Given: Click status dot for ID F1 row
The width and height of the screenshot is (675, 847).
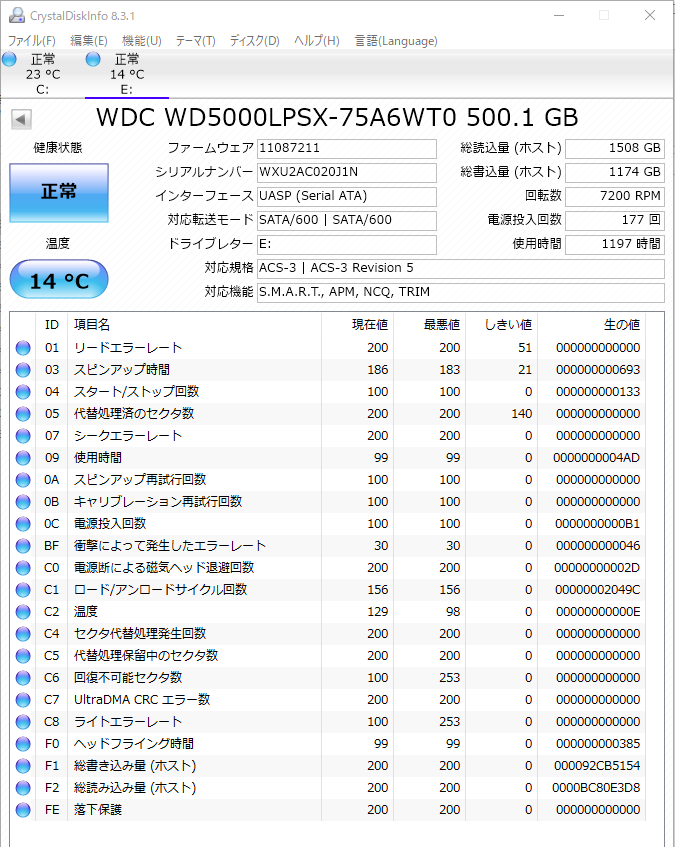Looking at the screenshot, I should [x=23, y=766].
